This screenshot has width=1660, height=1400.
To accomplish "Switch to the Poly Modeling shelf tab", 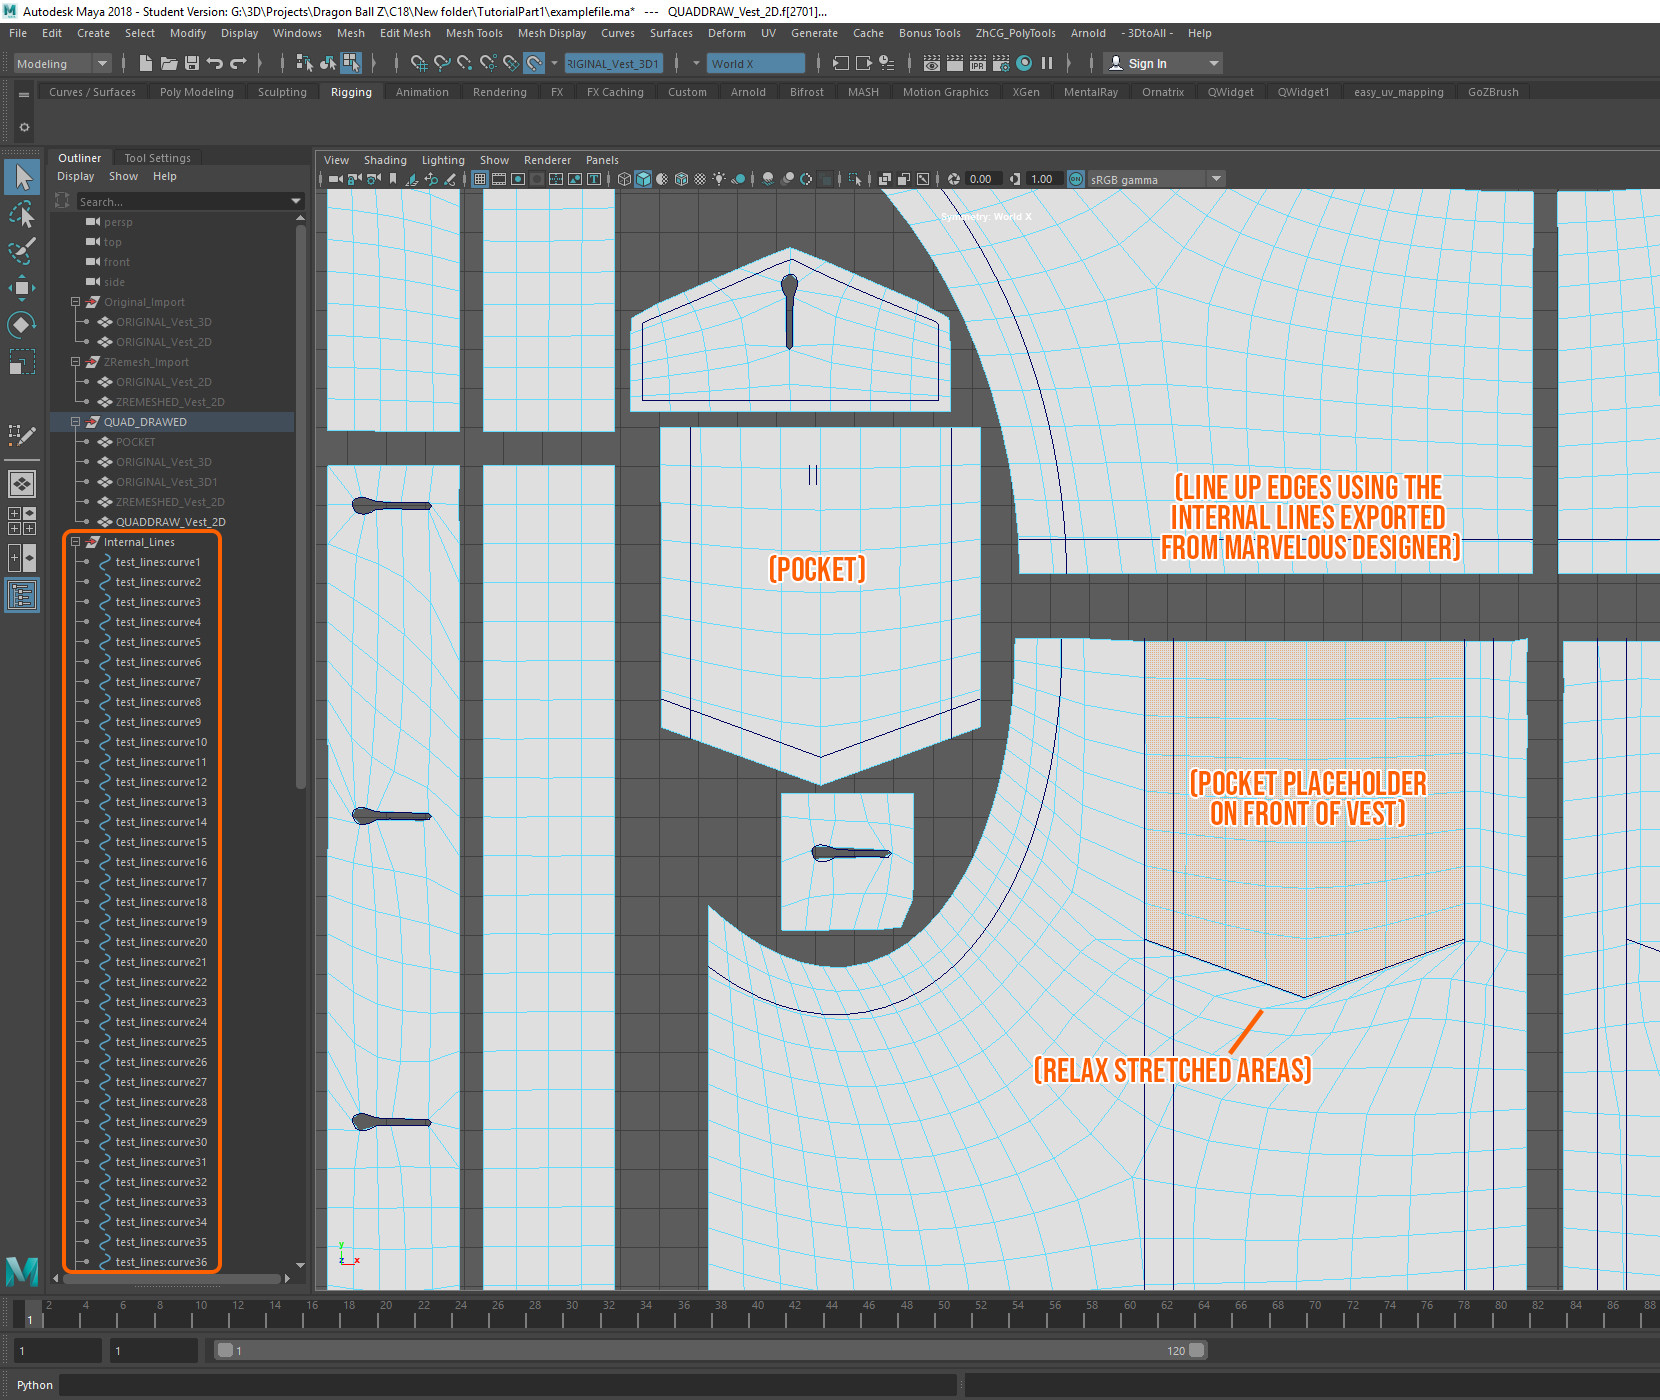I will pos(196,92).
